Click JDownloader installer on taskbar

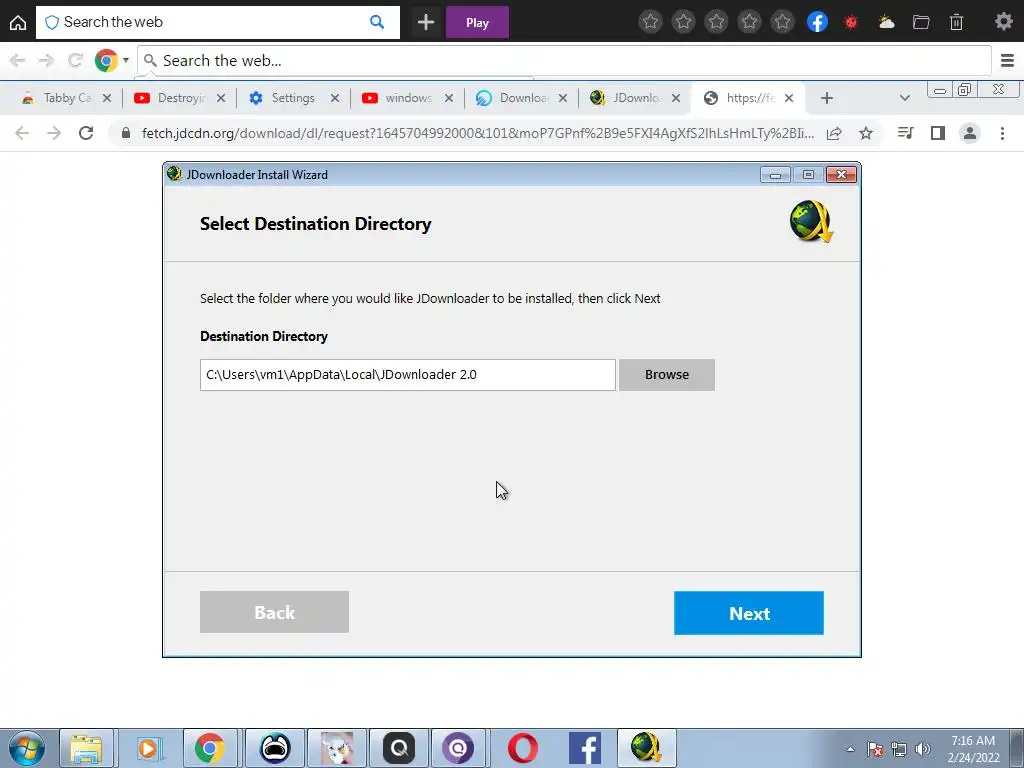click(646, 748)
